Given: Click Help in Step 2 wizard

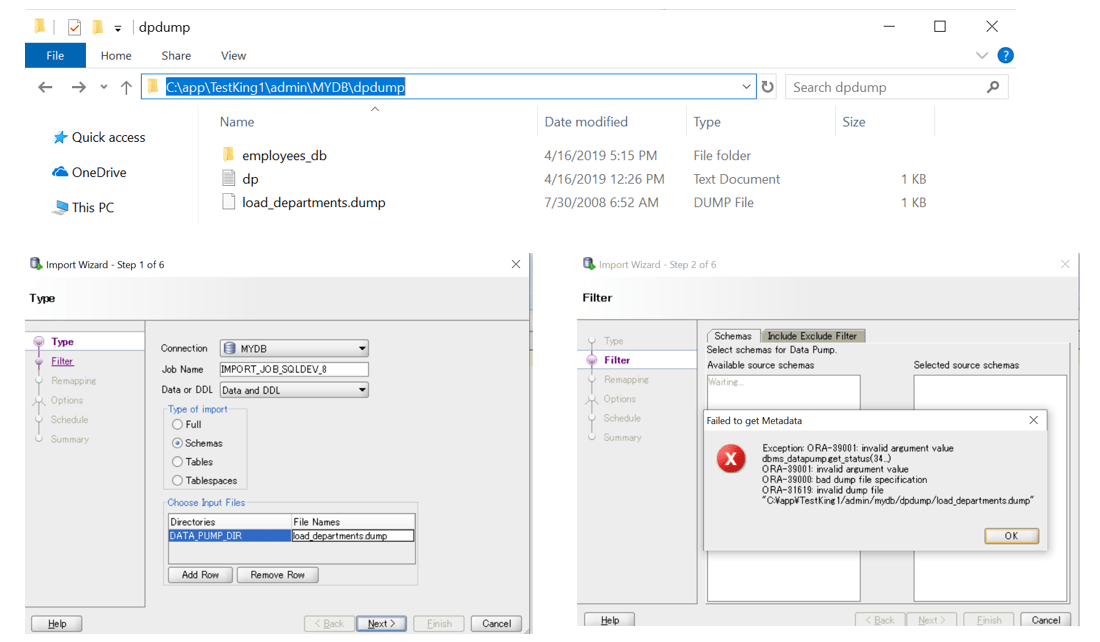Looking at the screenshot, I should (610, 620).
